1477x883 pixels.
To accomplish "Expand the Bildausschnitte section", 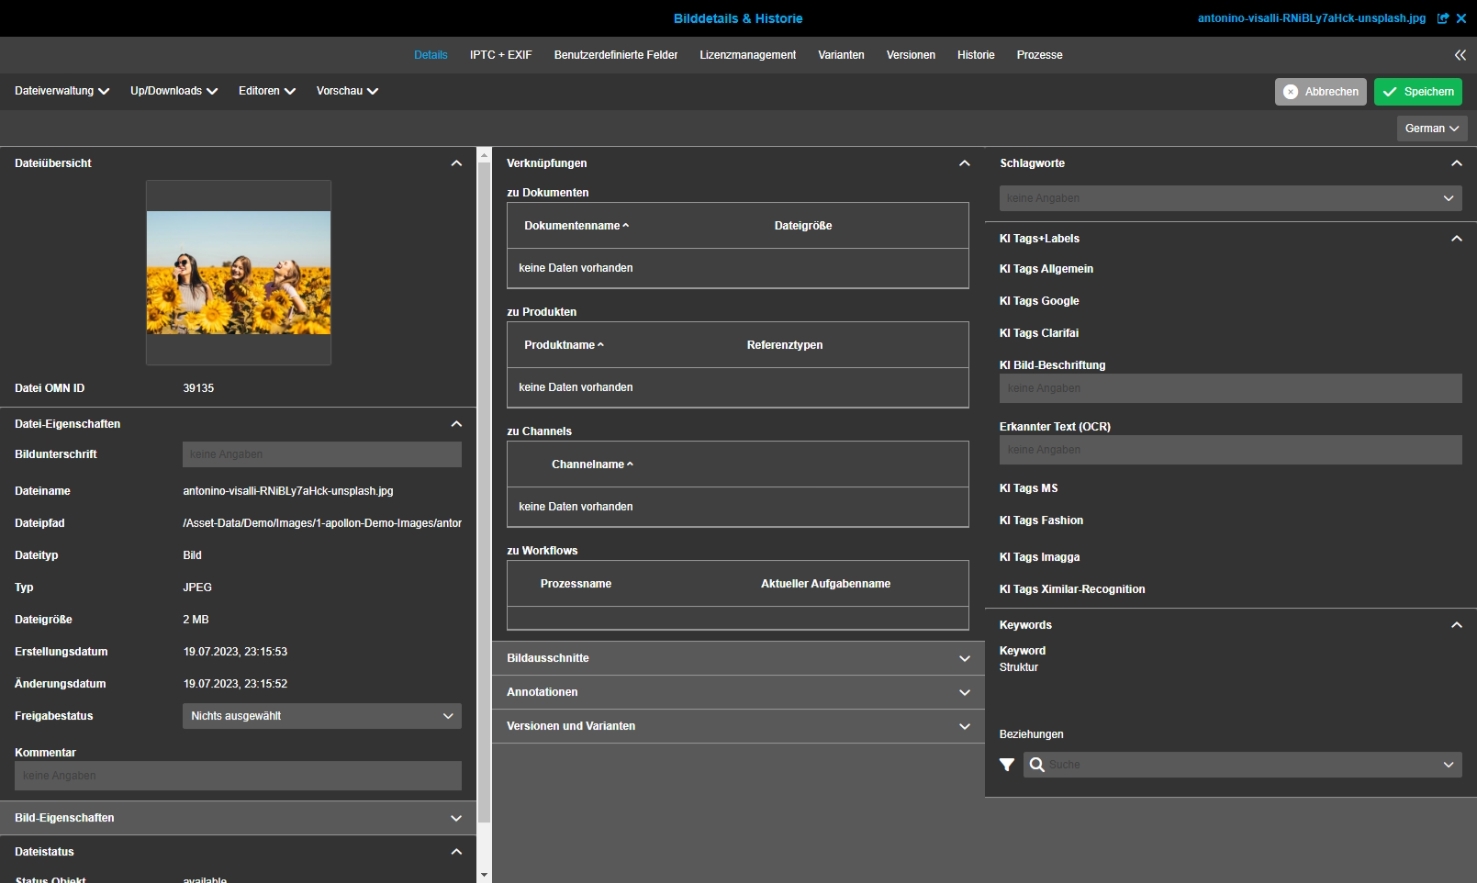I will [964, 658].
